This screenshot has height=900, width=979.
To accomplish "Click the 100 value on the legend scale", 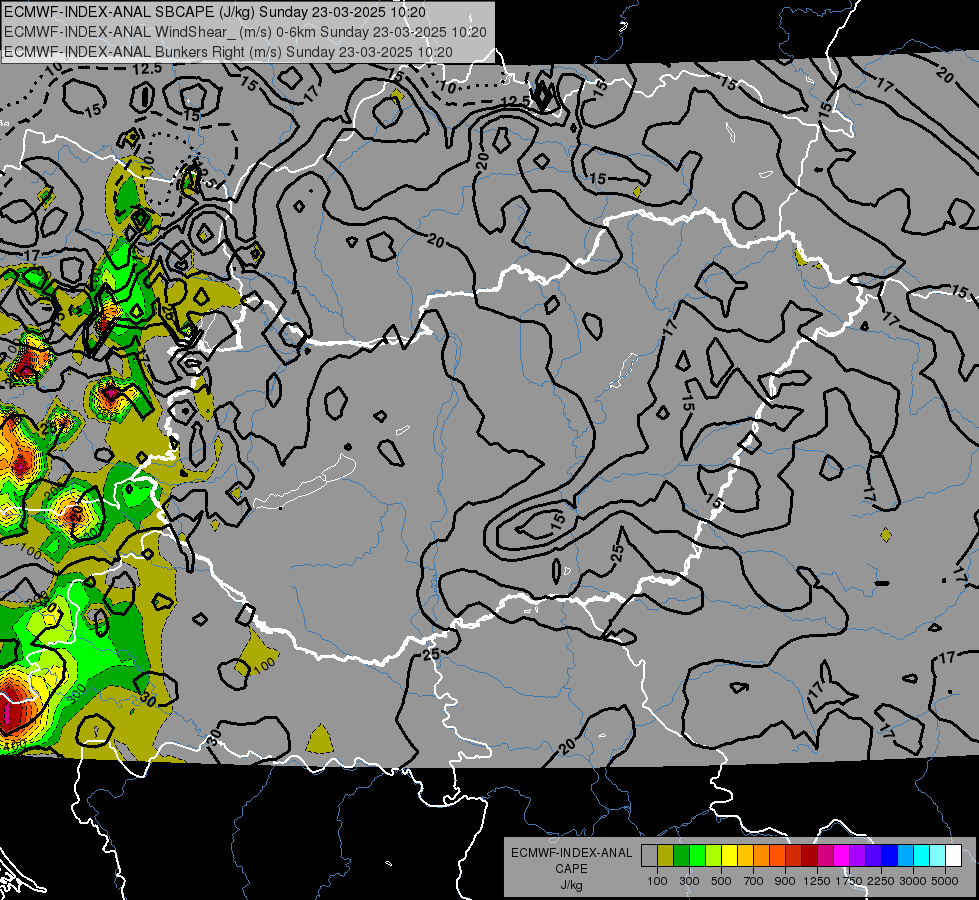I will point(657,881).
